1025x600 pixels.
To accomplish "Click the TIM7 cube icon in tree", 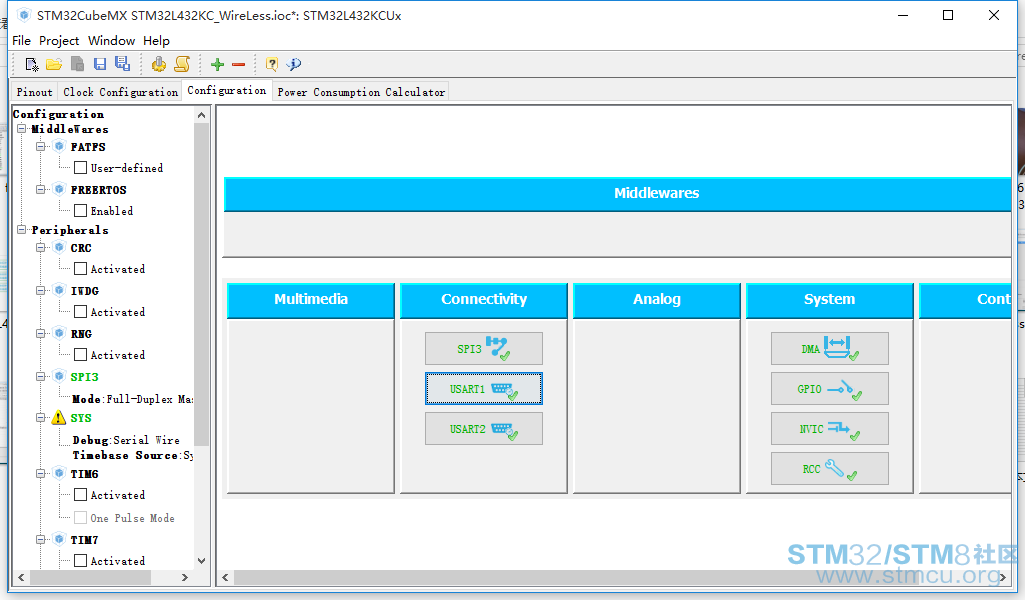I will [59, 539].
